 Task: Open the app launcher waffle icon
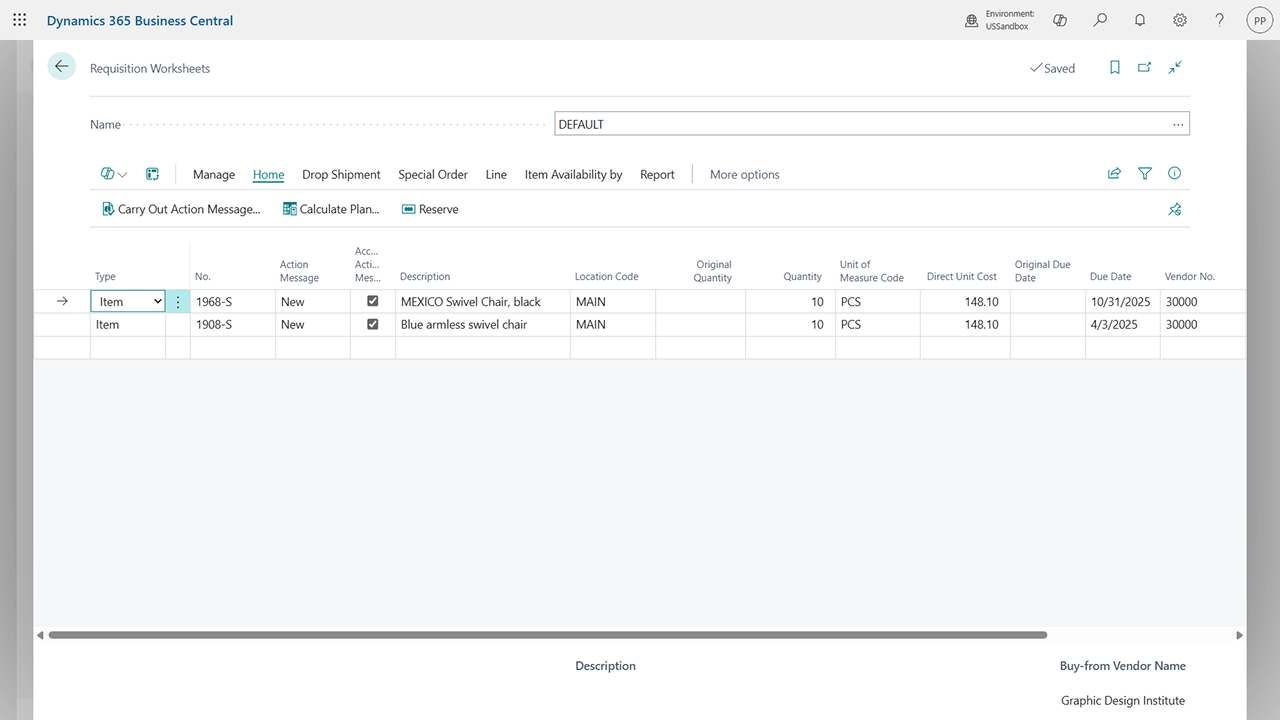coord(19,20)
